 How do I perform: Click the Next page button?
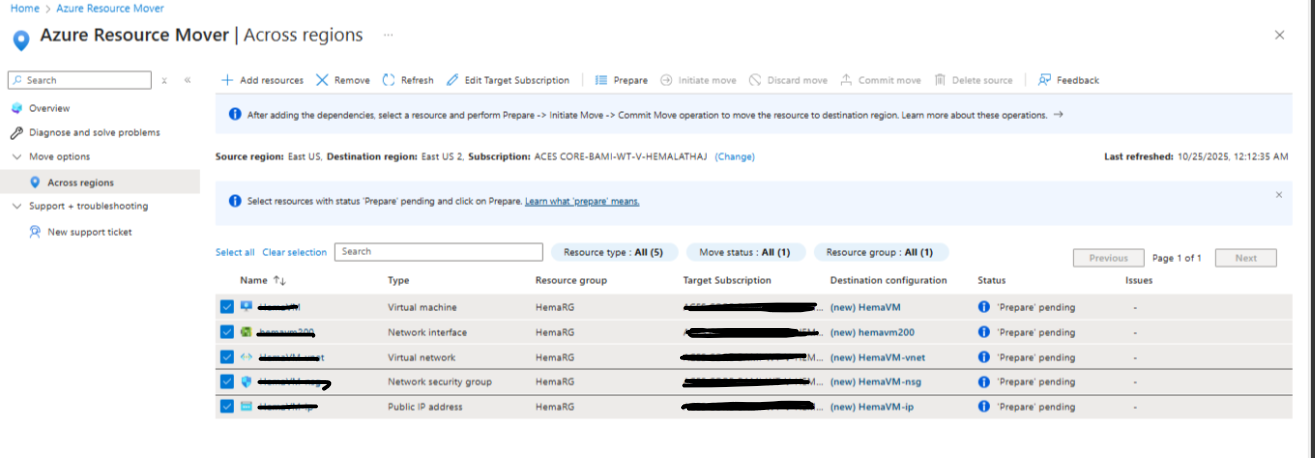pyautogui.click(x=1246, y=258)
